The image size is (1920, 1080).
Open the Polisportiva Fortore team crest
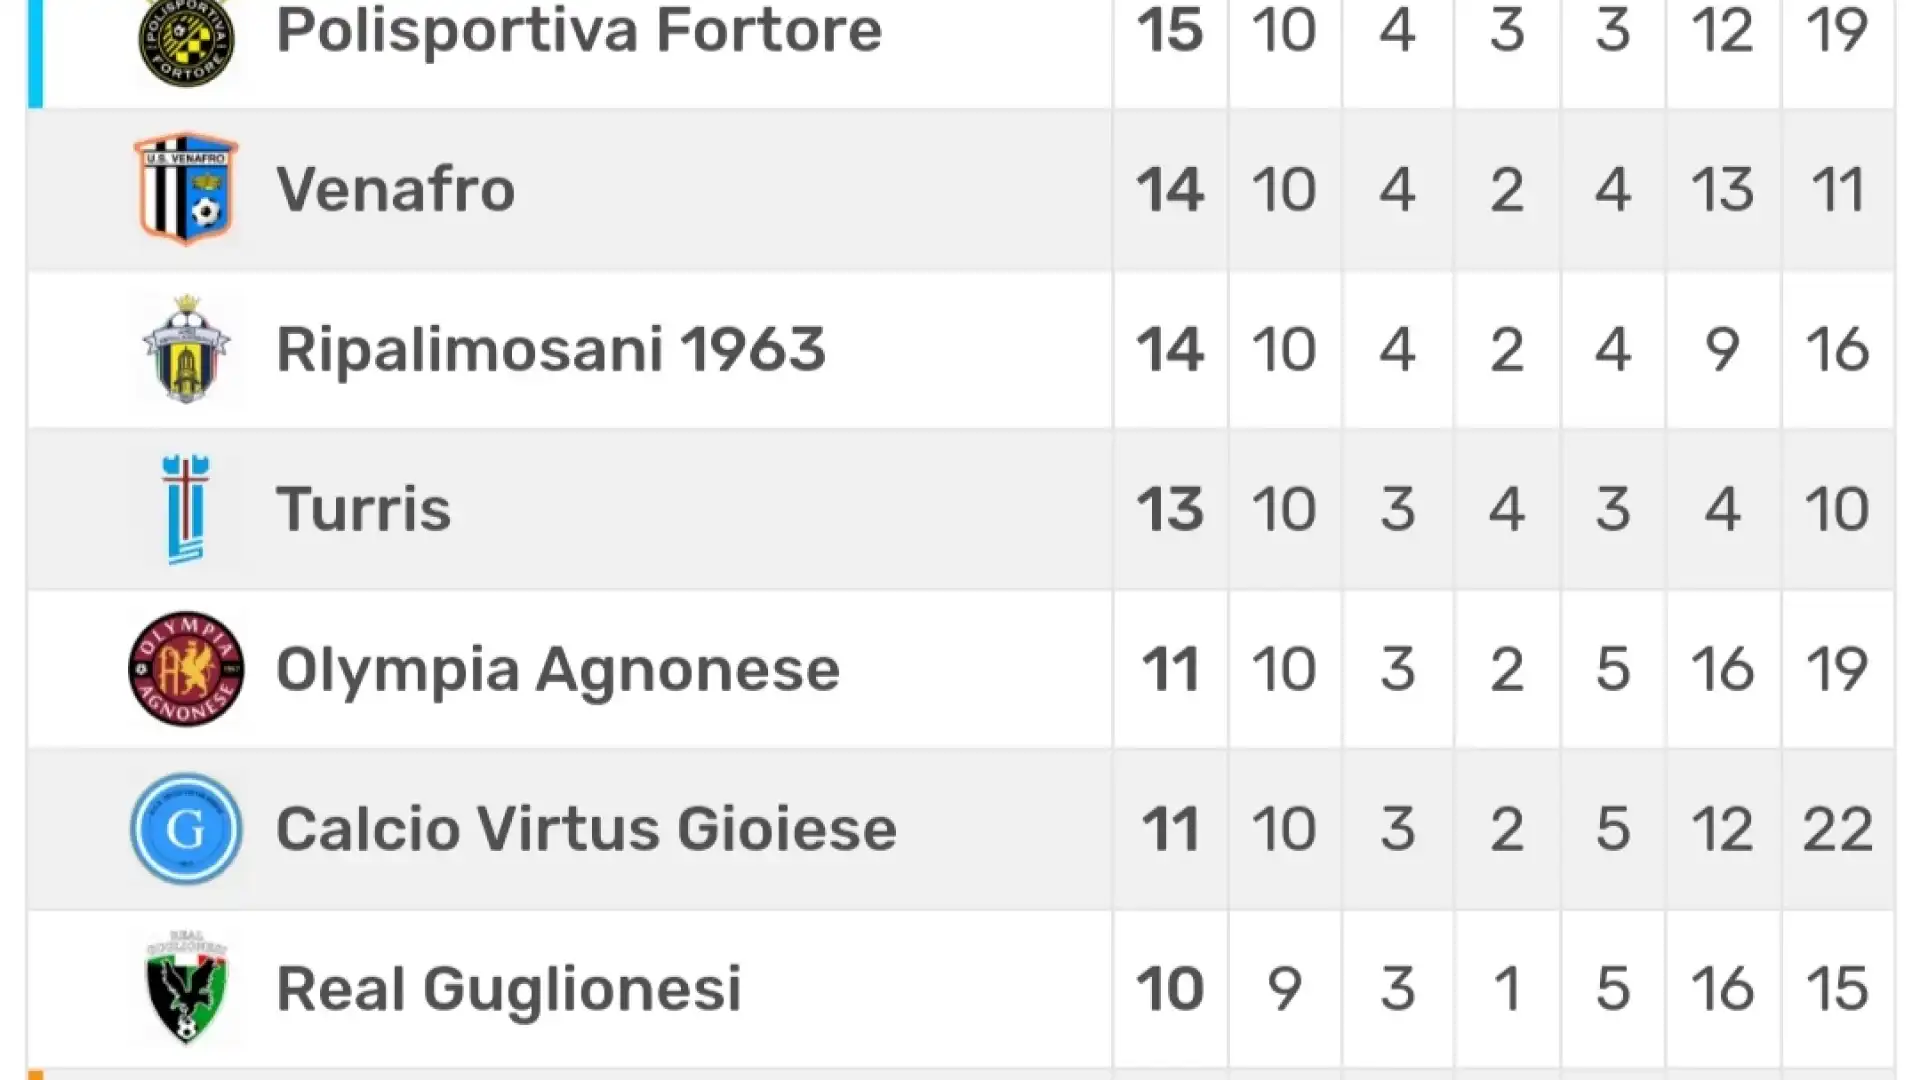186,40
